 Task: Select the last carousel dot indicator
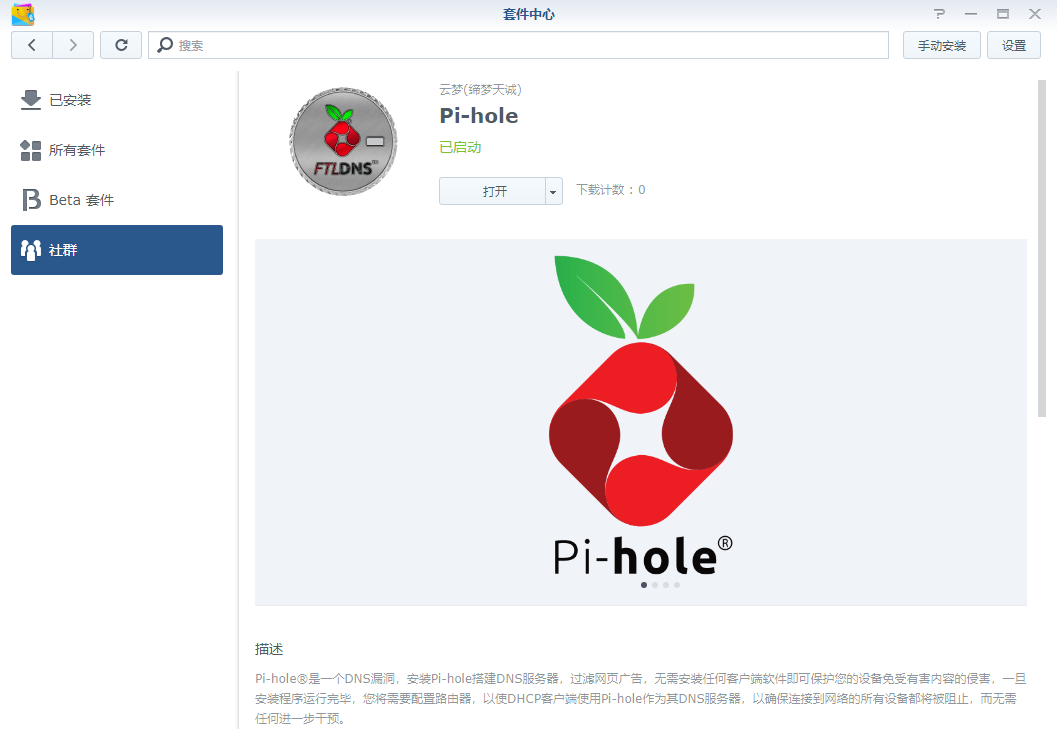(677, 585)
